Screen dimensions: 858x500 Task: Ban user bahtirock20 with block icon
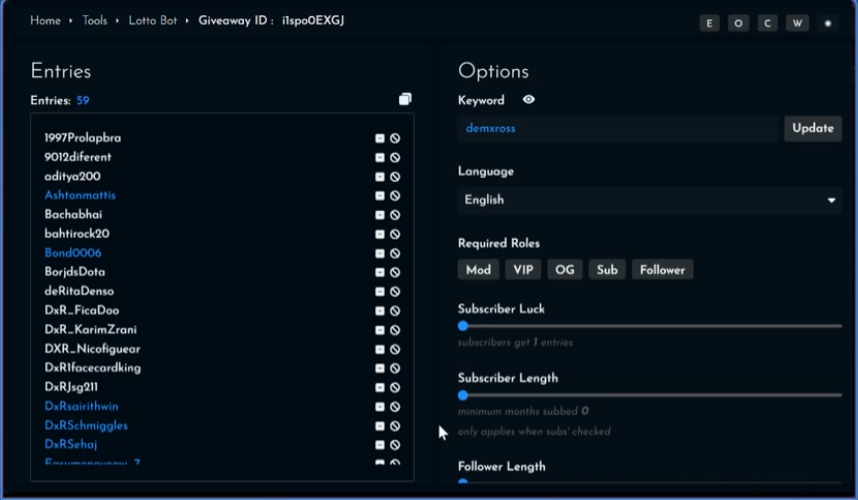coord(395,234)
